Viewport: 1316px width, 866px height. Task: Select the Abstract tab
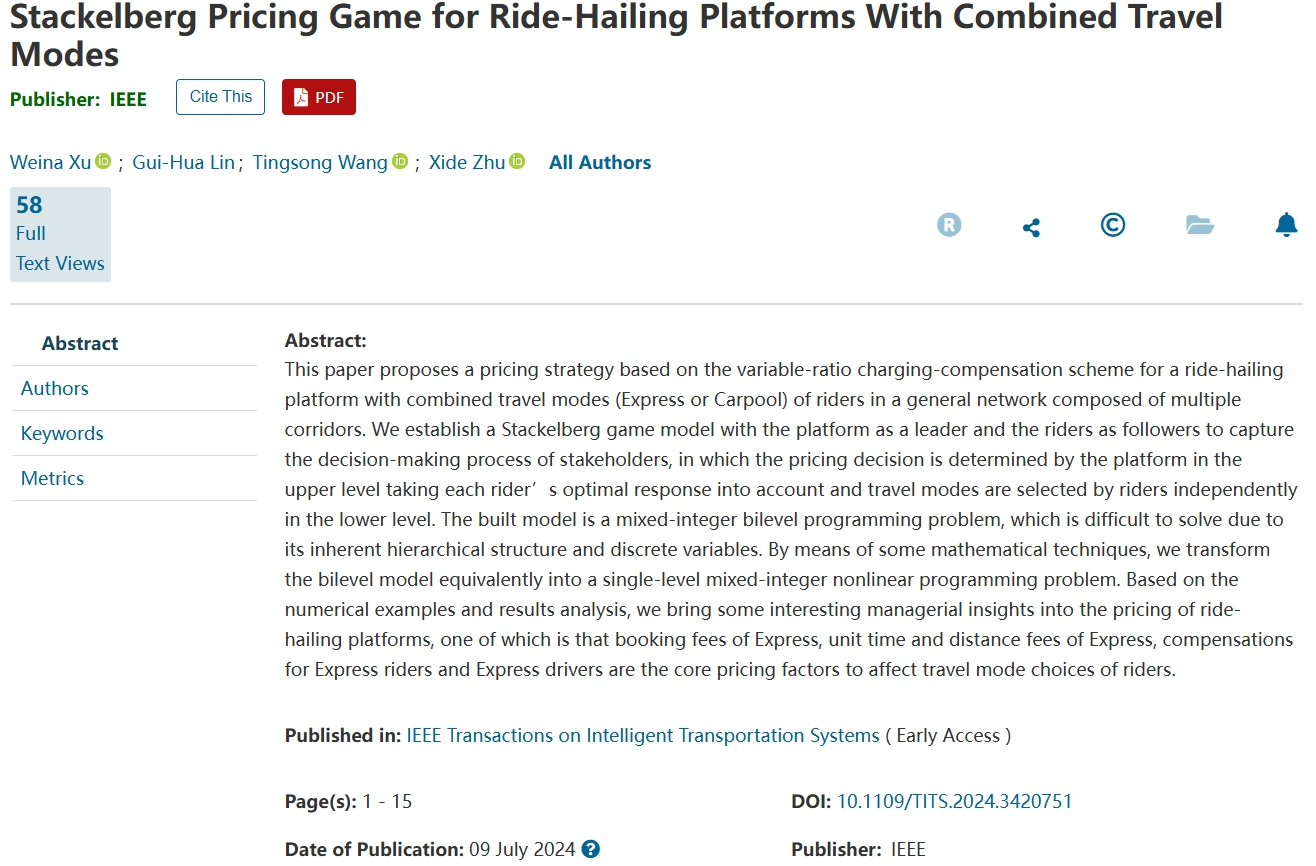[80, 343]
